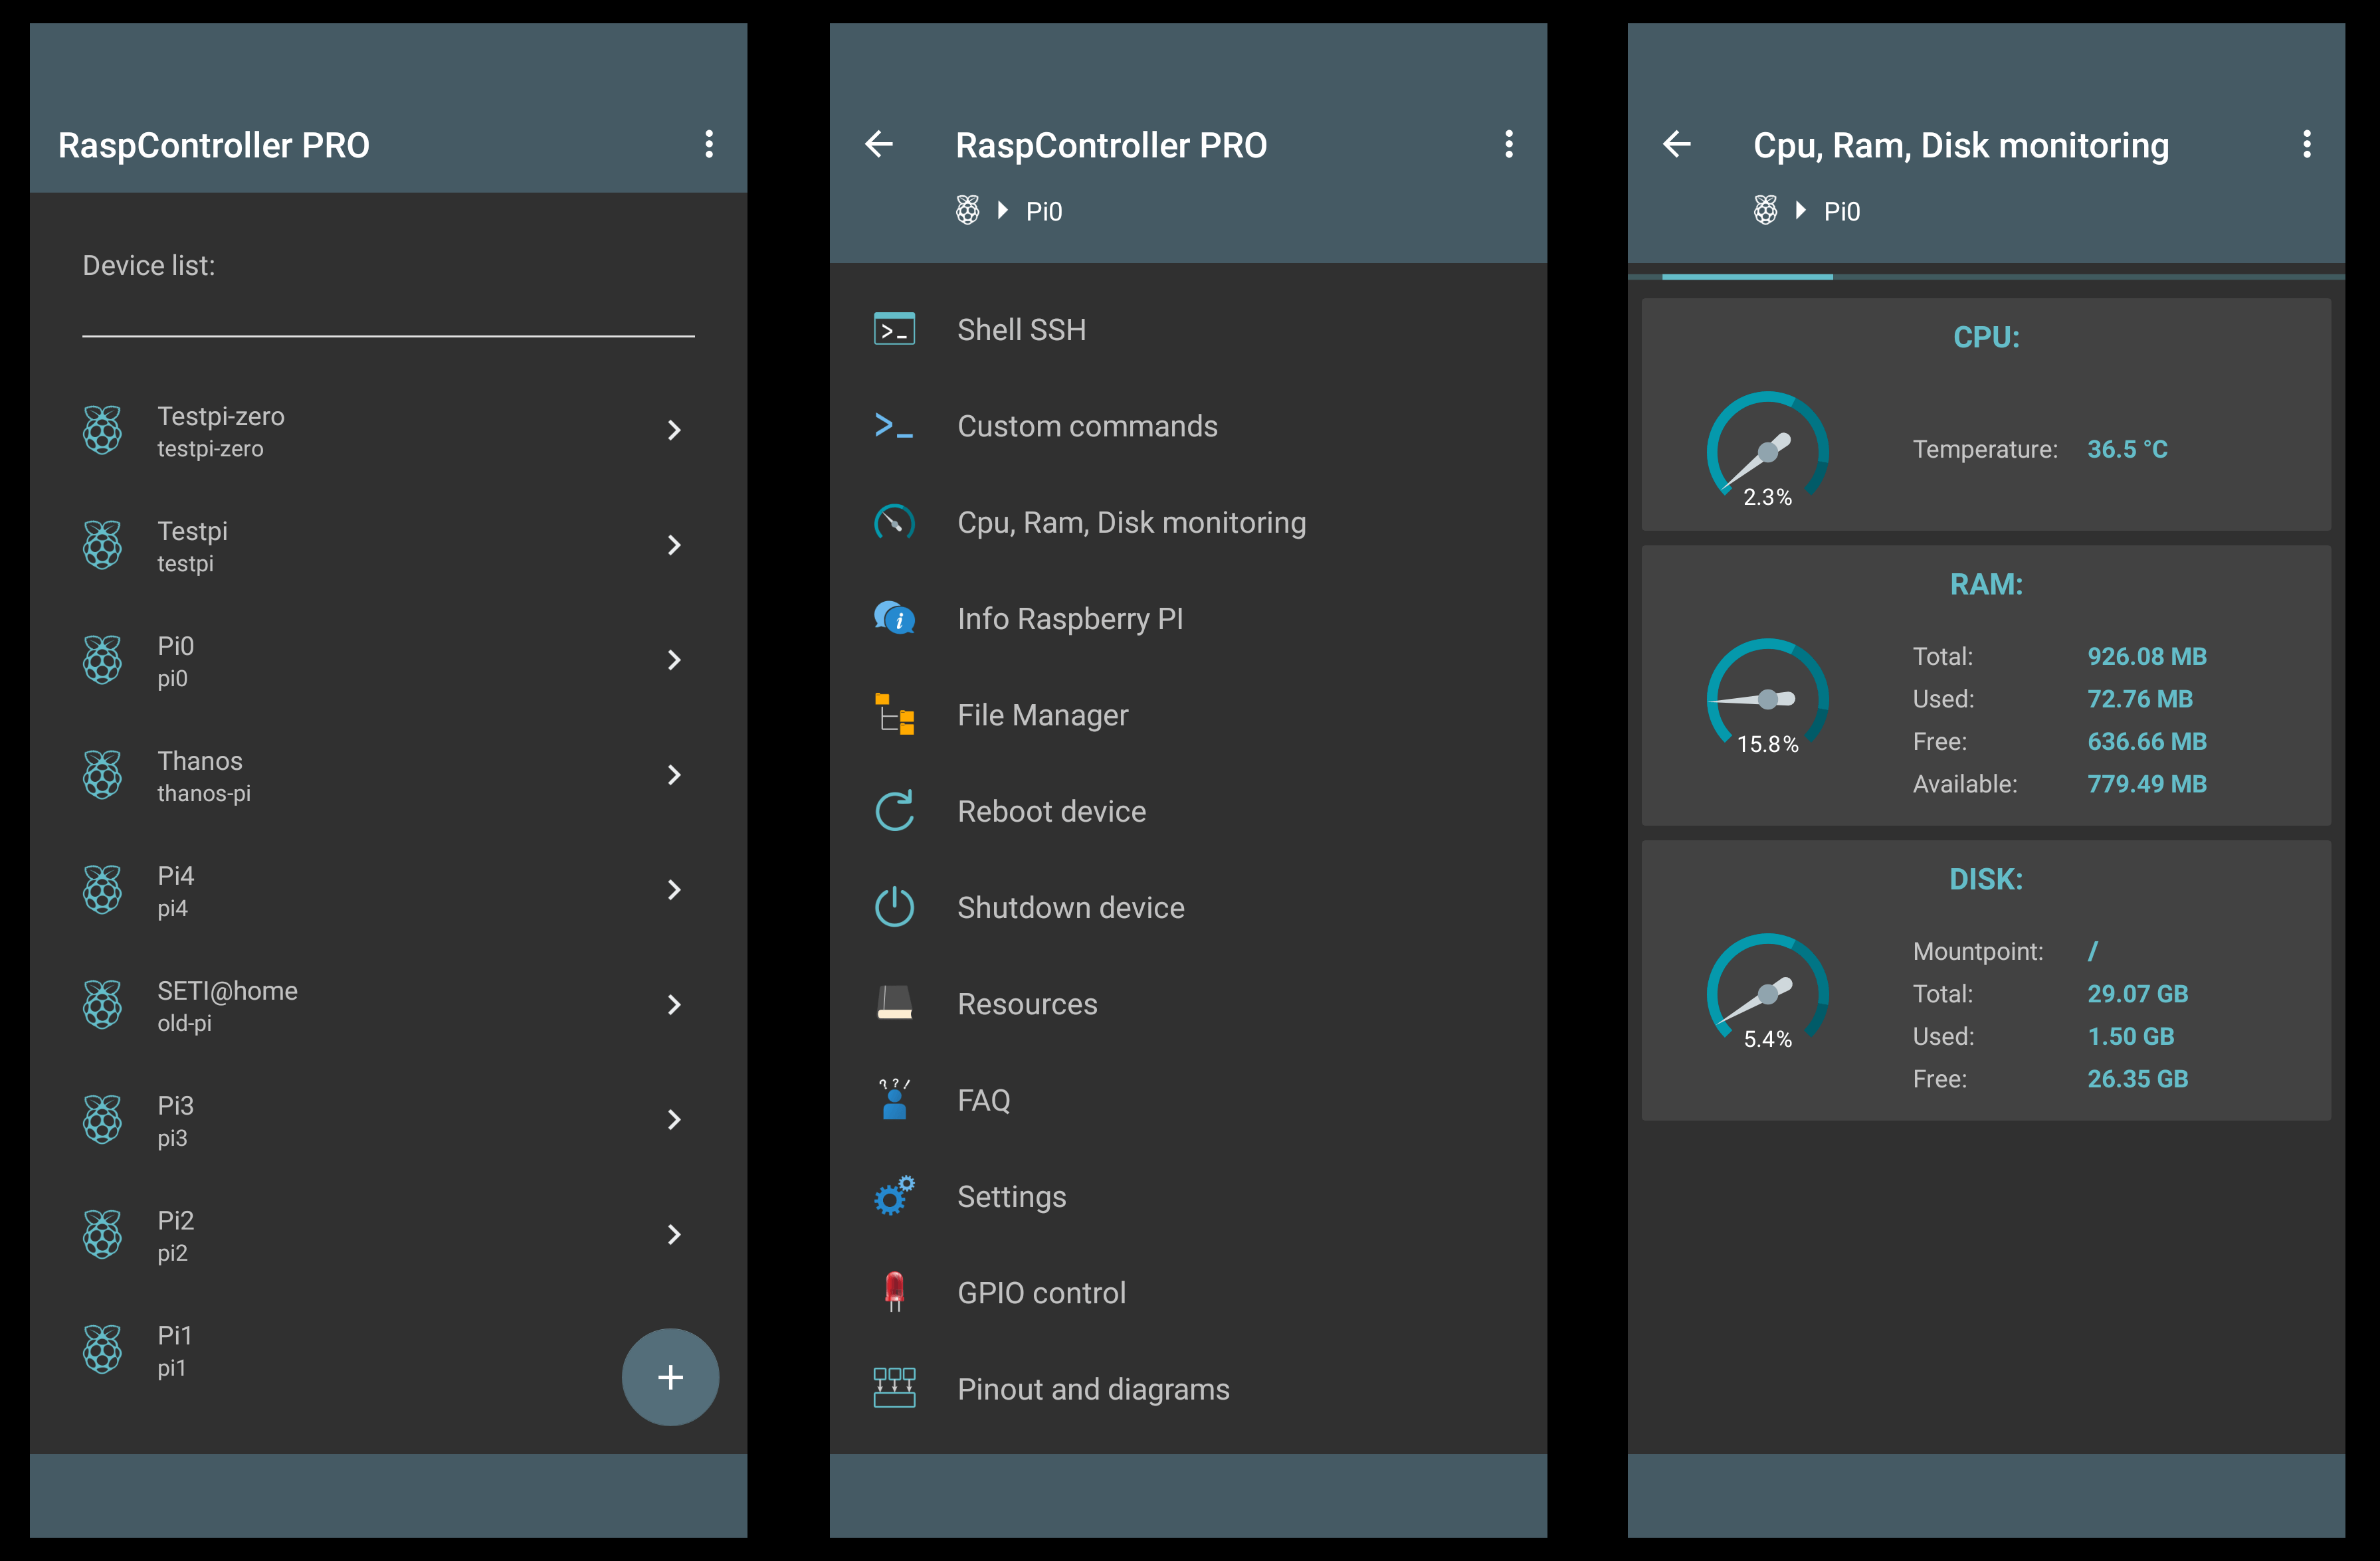Go back from Cpu, Ram, Disk monitoring screen
The width and height of the screenshot is (2380, 1561).
click(1677, 144)
